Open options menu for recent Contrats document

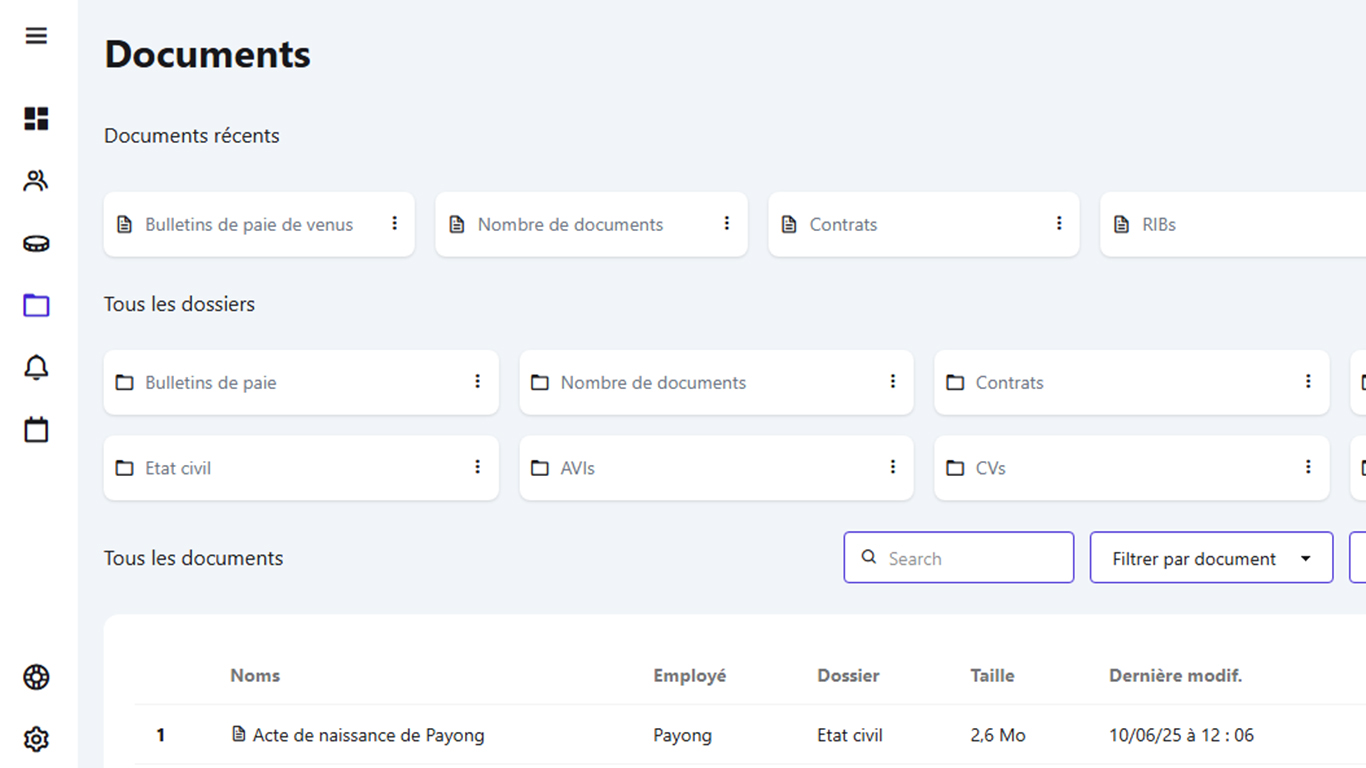point(1059,224)
